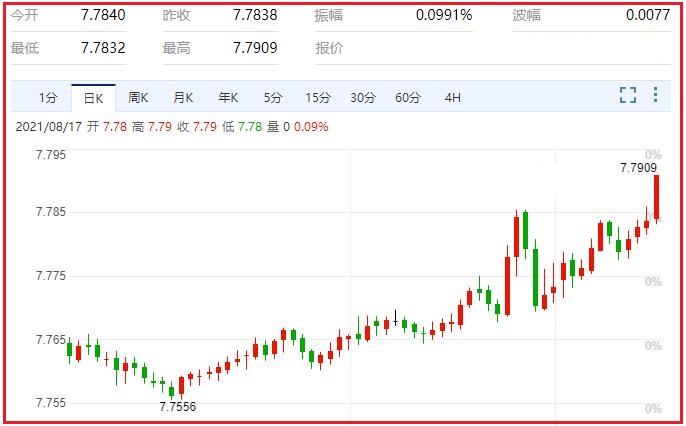Select the 年K yearly chart tab

[x=228, y=98]
